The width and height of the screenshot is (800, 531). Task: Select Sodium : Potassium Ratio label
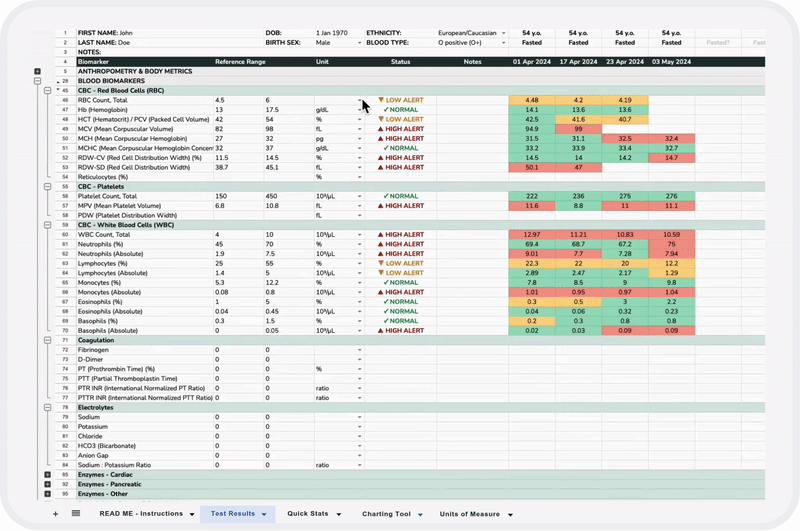tap(114, 465)
